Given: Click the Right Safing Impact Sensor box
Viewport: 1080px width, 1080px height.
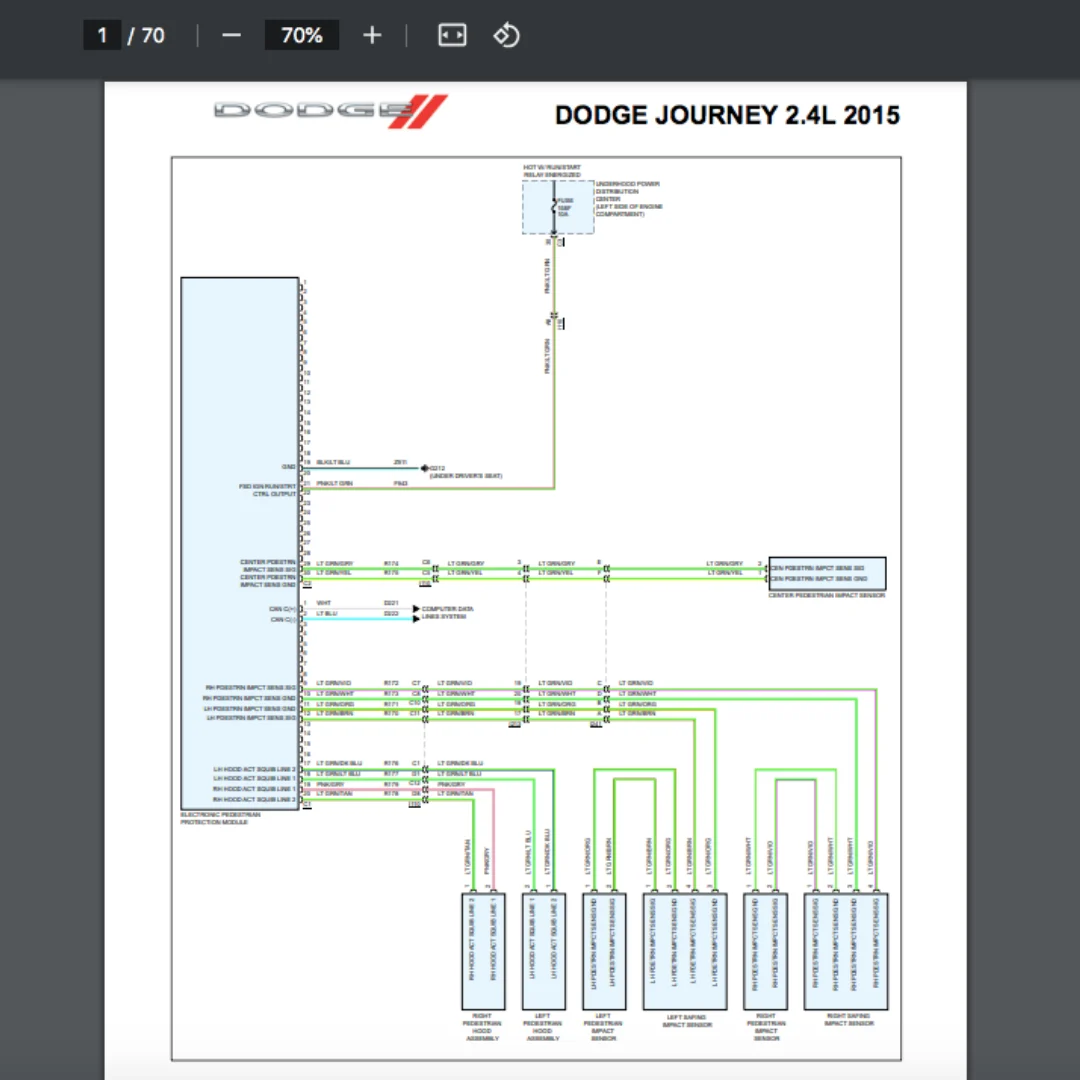Looking at the screenshot, I should coord(846,951).
